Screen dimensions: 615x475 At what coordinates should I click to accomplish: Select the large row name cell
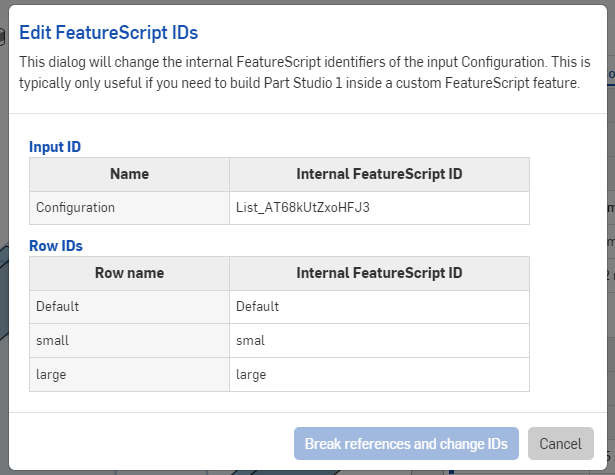click(129, 374)
